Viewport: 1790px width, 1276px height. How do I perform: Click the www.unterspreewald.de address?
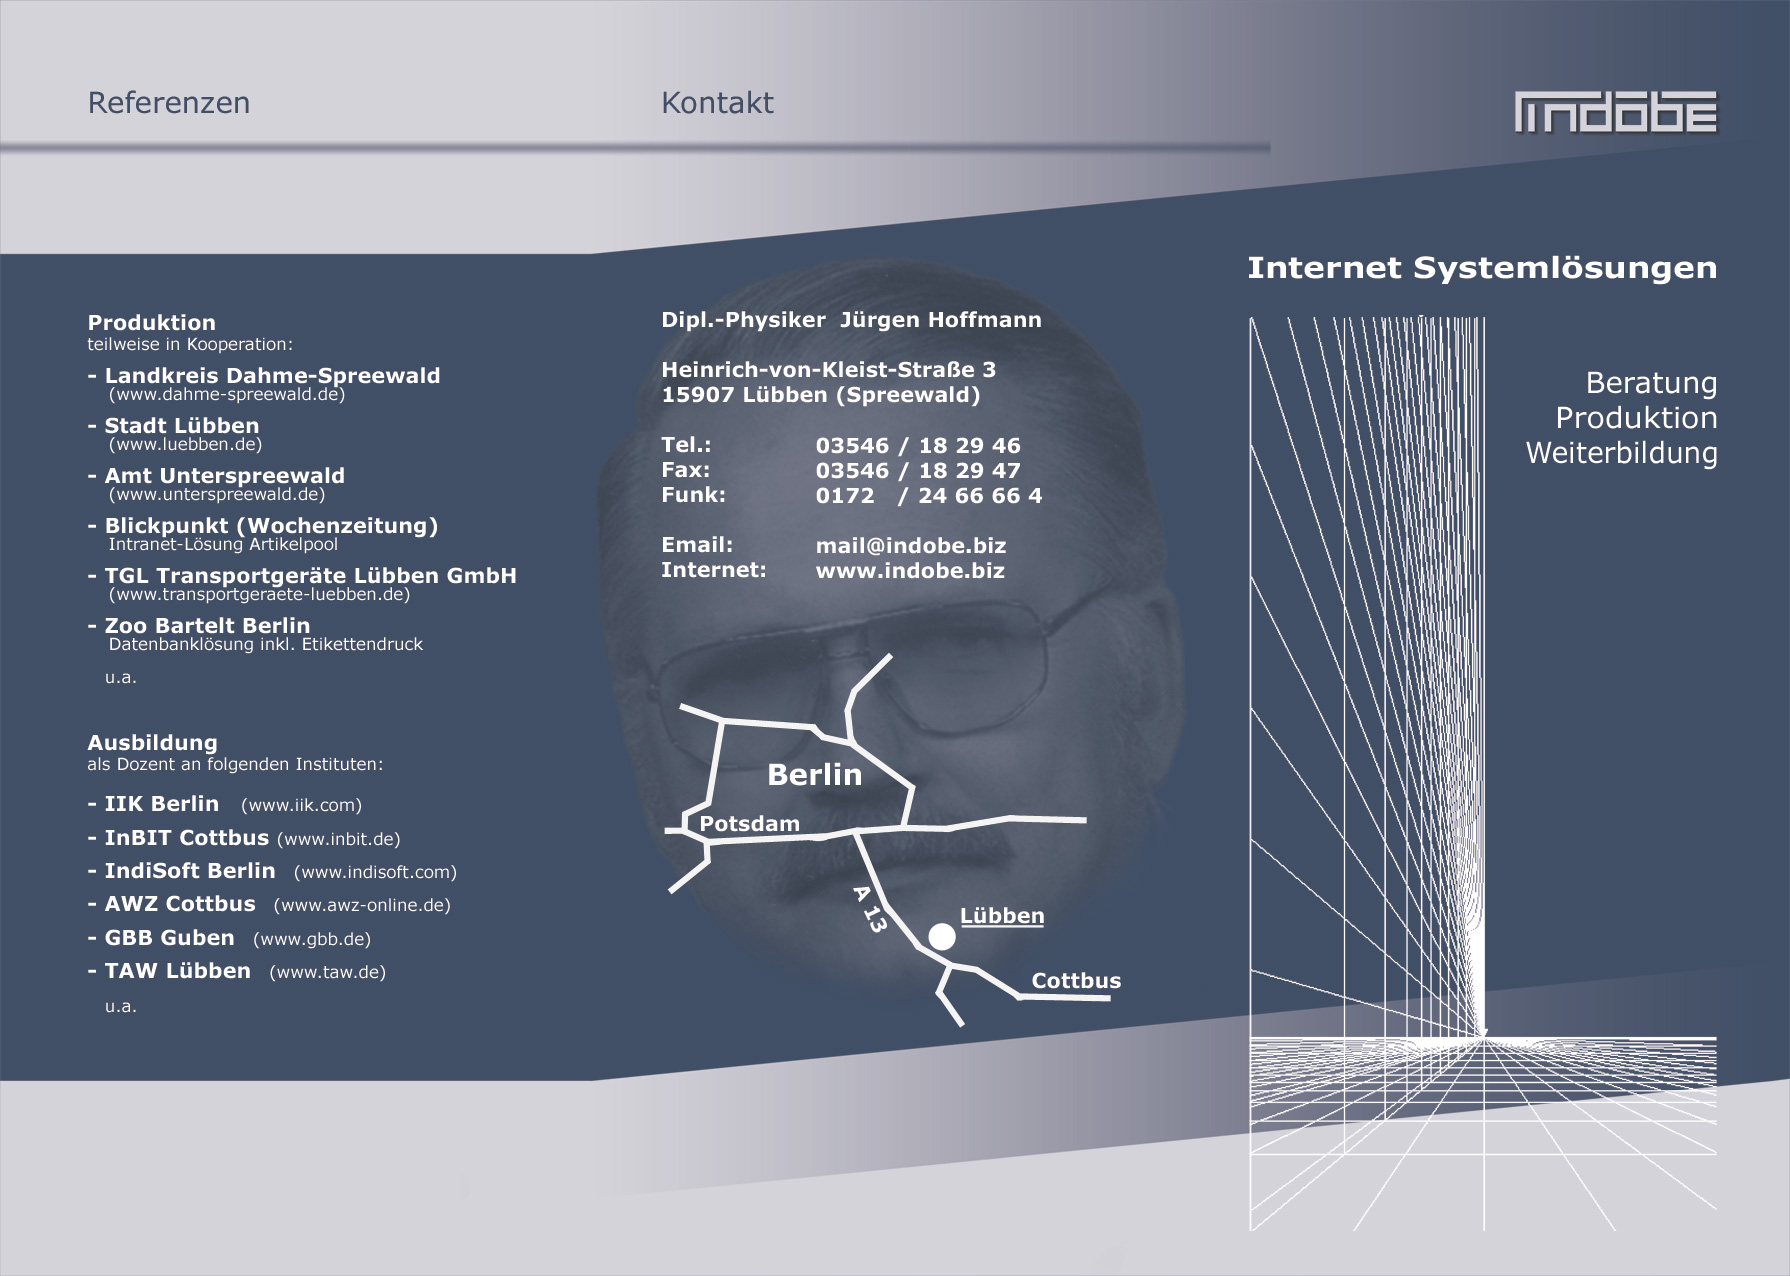217,495
